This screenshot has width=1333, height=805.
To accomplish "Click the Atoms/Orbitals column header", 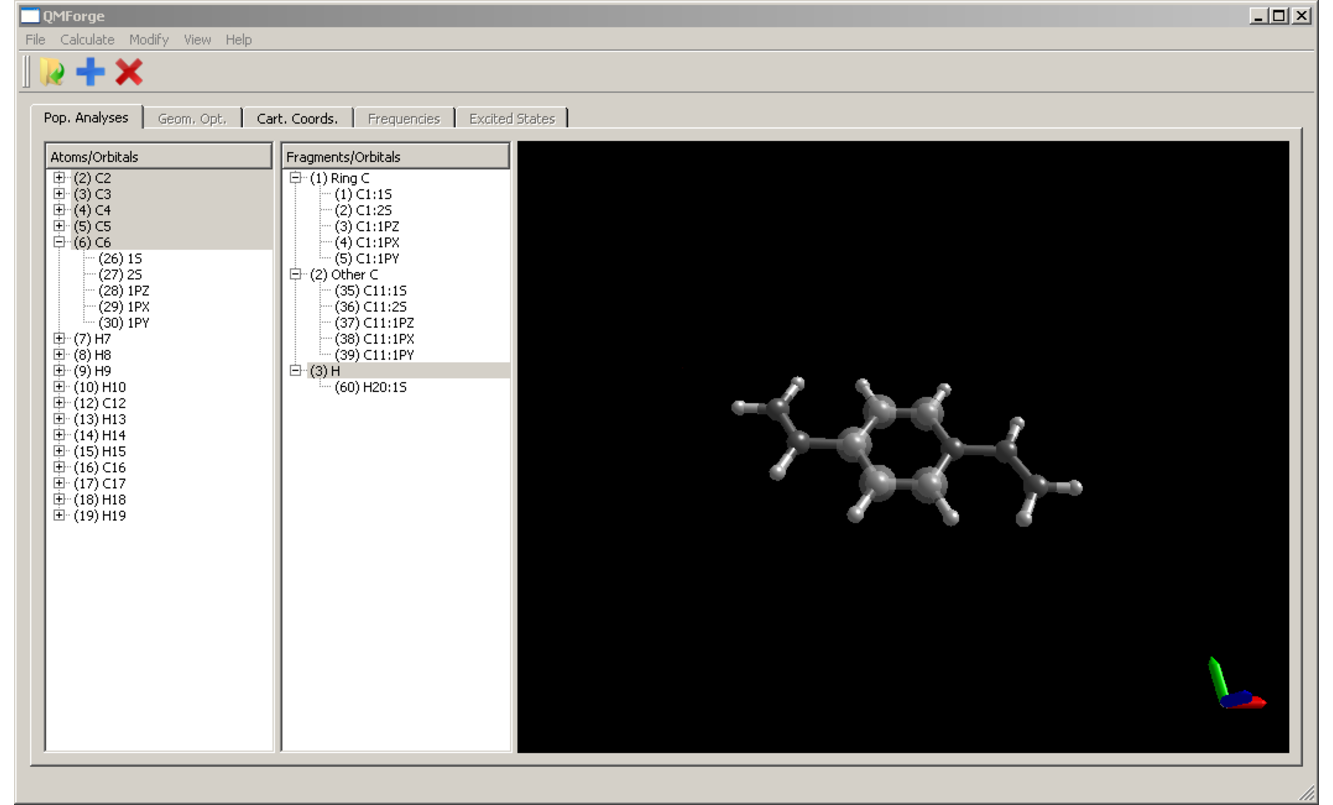I will [x=158, y=157].
